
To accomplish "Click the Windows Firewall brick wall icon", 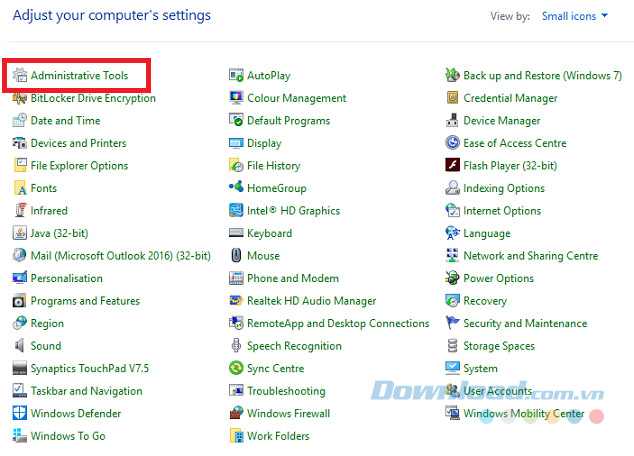I will tap(236, 413).
